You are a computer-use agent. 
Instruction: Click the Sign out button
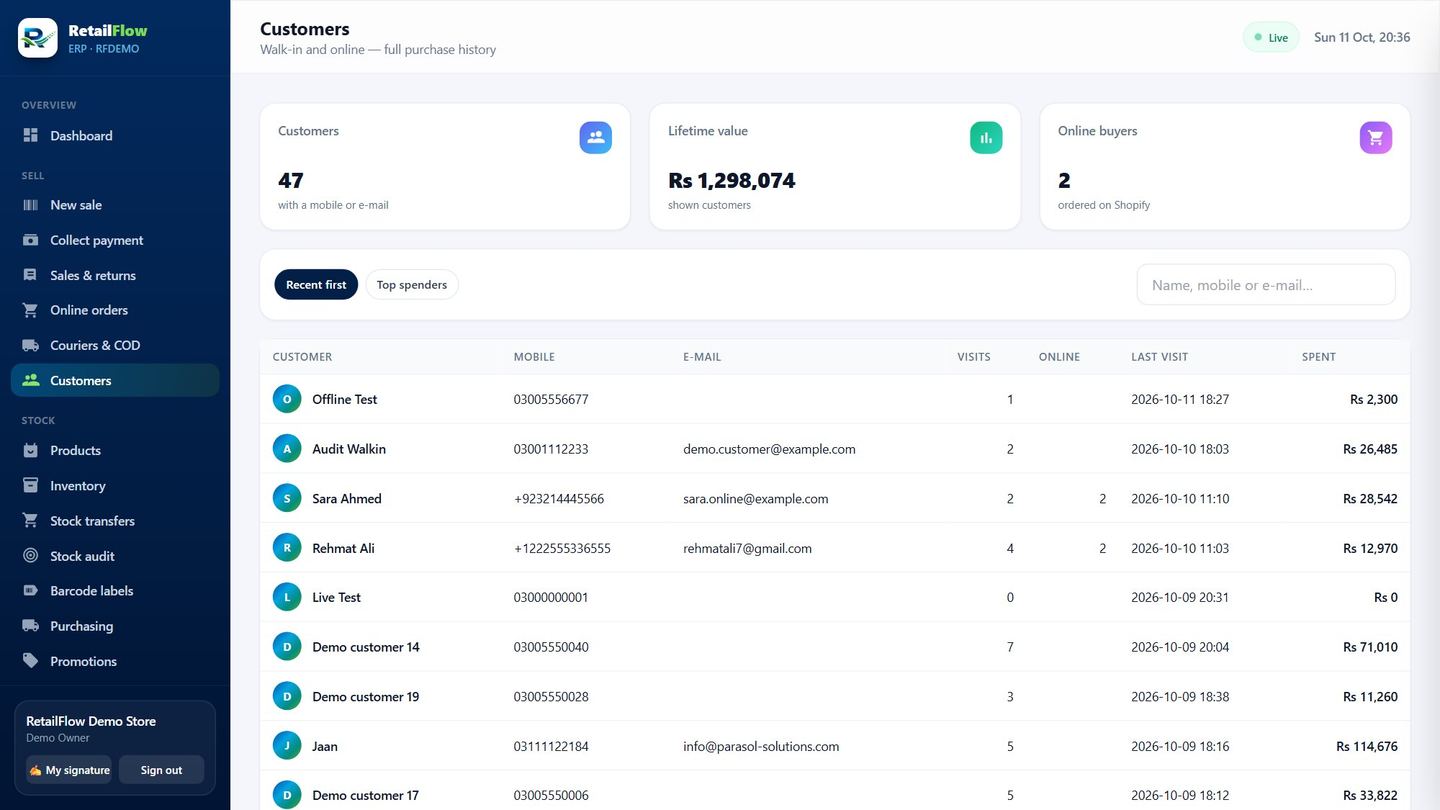[161, 770]
